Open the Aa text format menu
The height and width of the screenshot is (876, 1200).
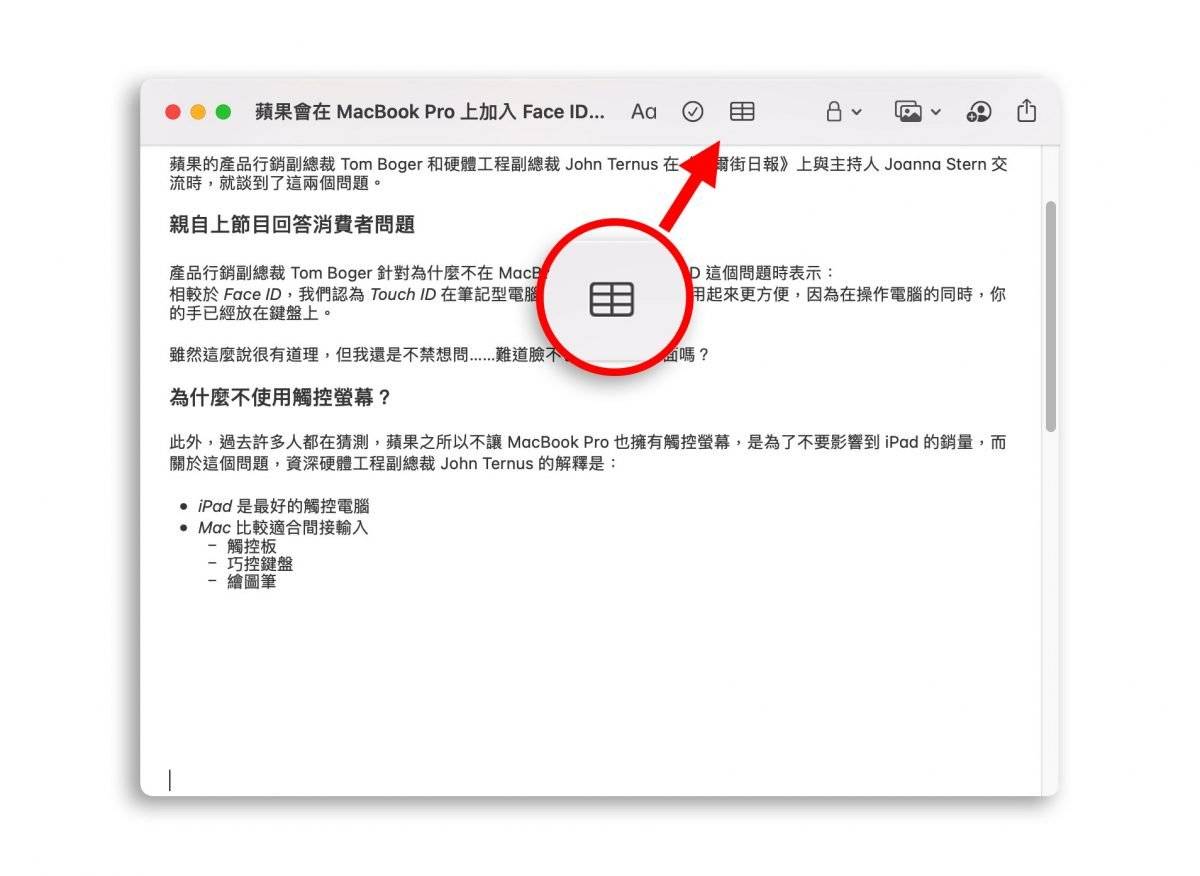[x=643, y=112]
